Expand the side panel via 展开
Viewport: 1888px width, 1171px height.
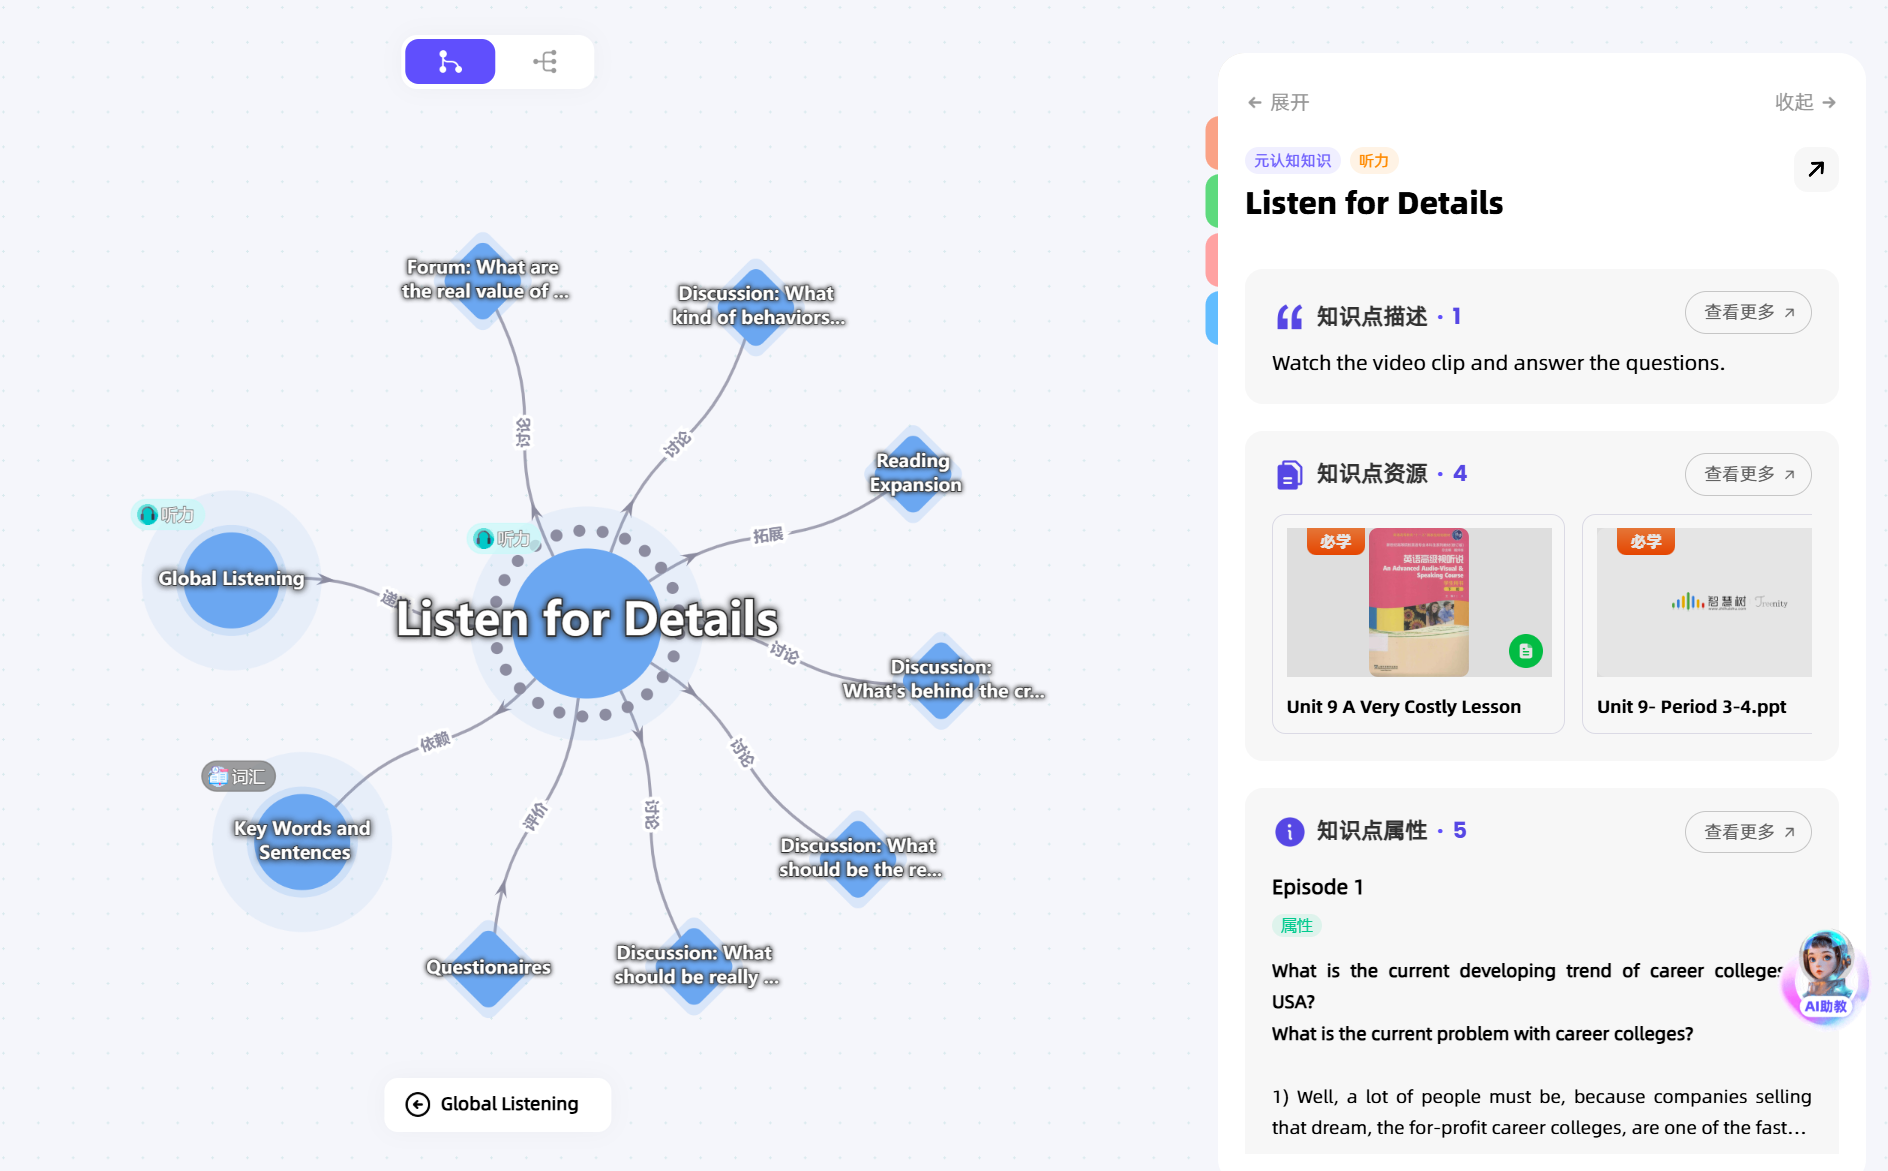pyautogui.click(x=1278, y=102)
